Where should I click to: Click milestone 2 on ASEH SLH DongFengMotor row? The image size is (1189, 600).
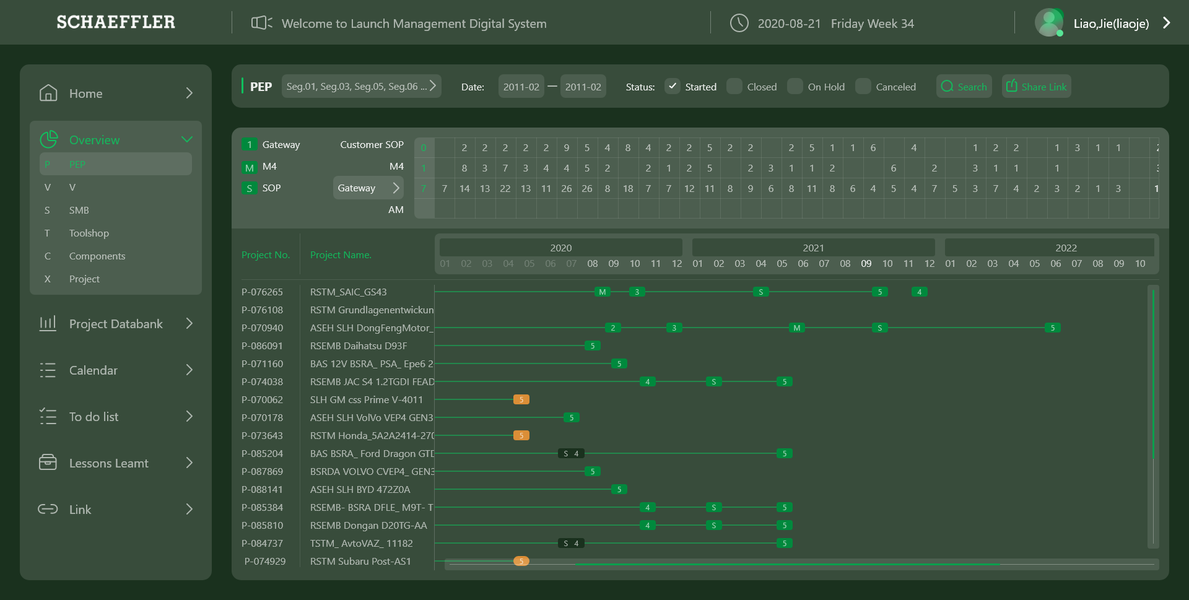pos(613,328)
